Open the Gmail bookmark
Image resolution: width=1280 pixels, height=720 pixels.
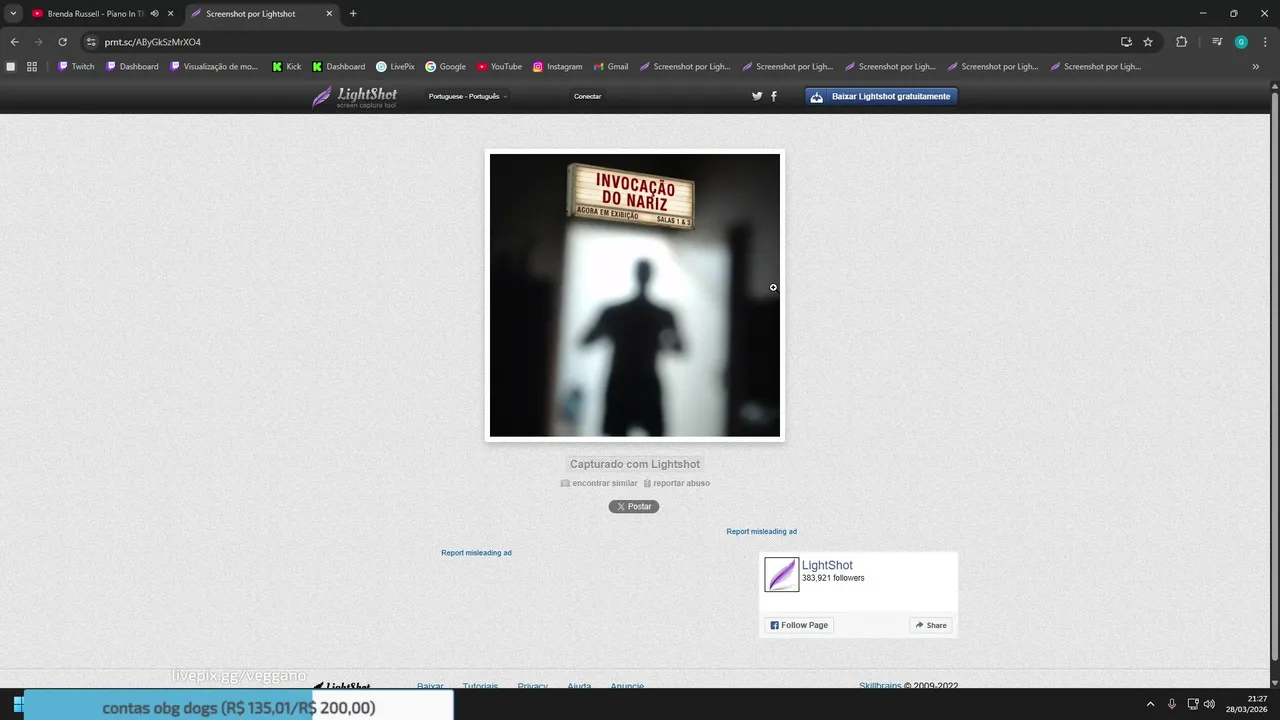[x=610, y=67]
